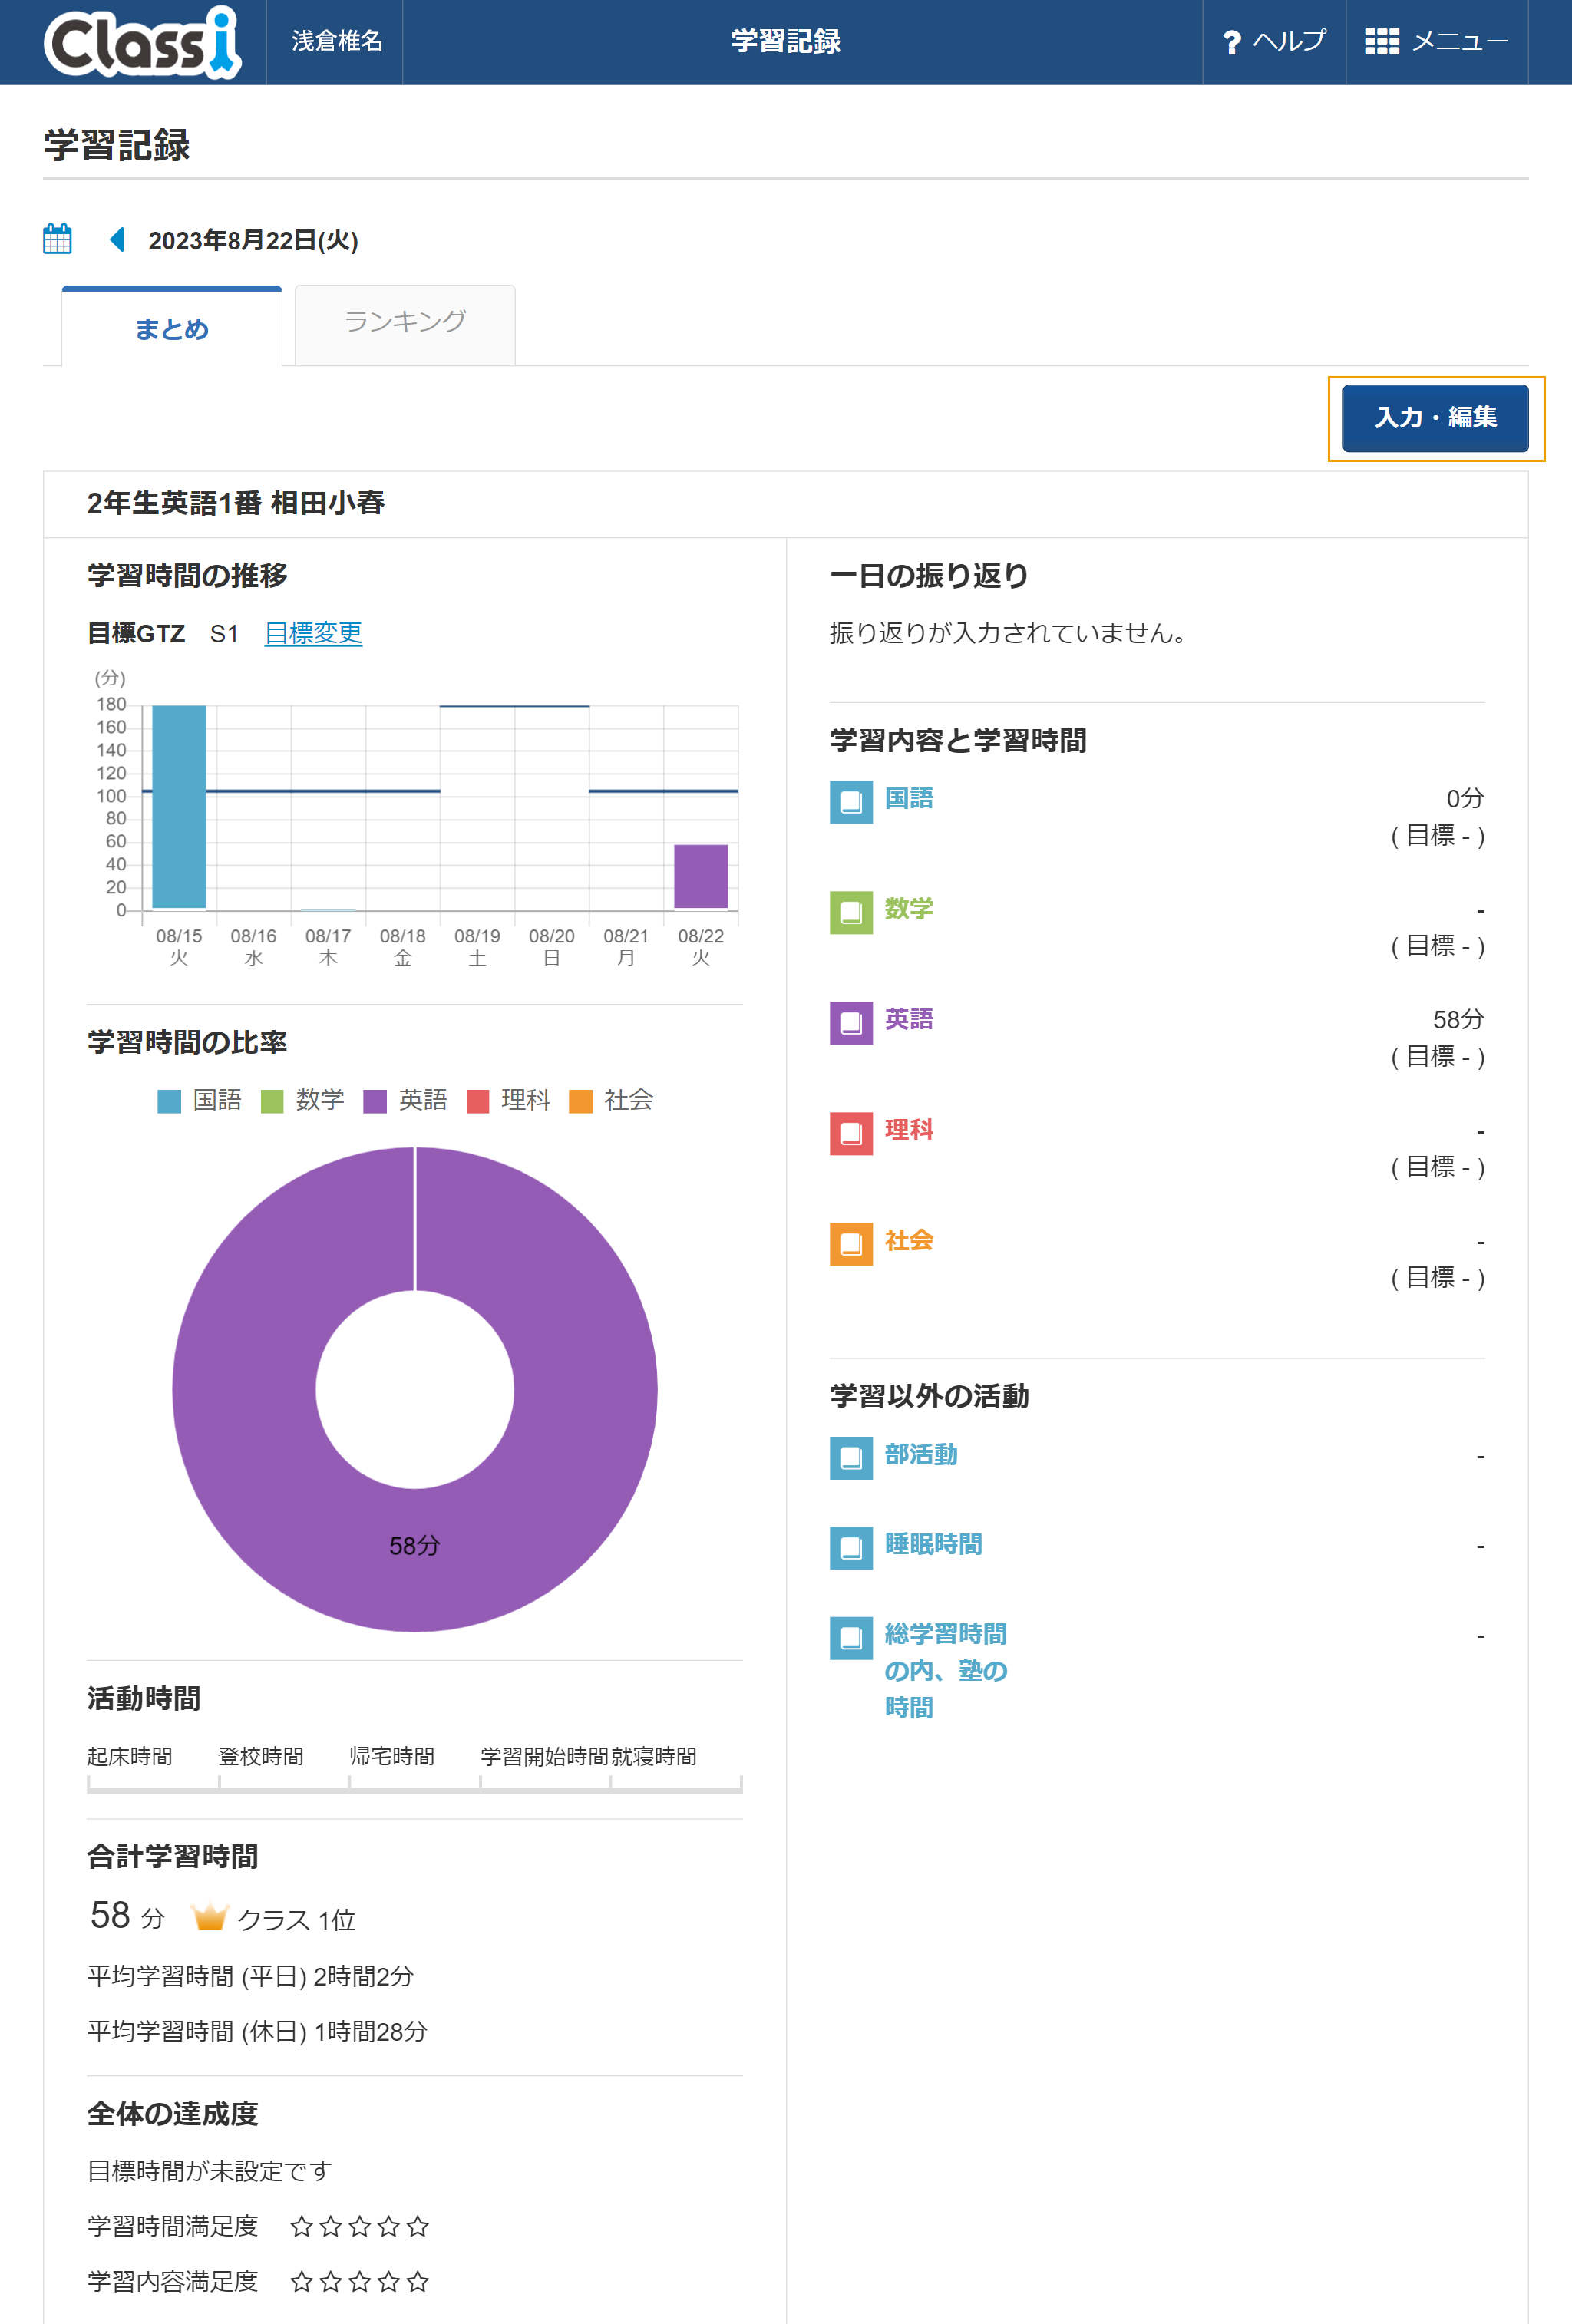Viewport: 1572px width, 2324px height.
Task: Open the 理科 subject book icon
Action: tap(851, 1133)
